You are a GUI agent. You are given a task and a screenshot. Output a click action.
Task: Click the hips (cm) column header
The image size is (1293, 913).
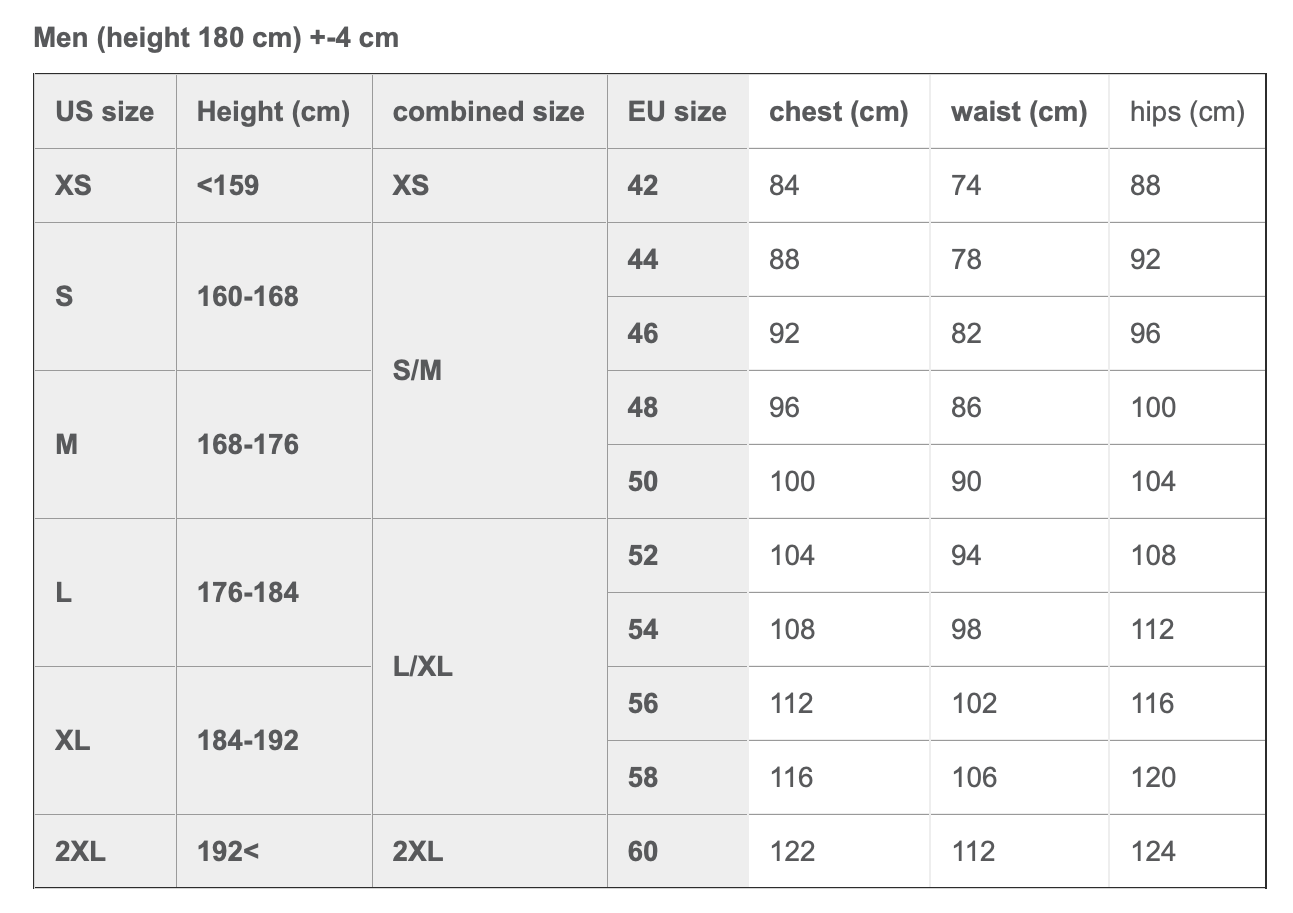(x=1187, y=112)
